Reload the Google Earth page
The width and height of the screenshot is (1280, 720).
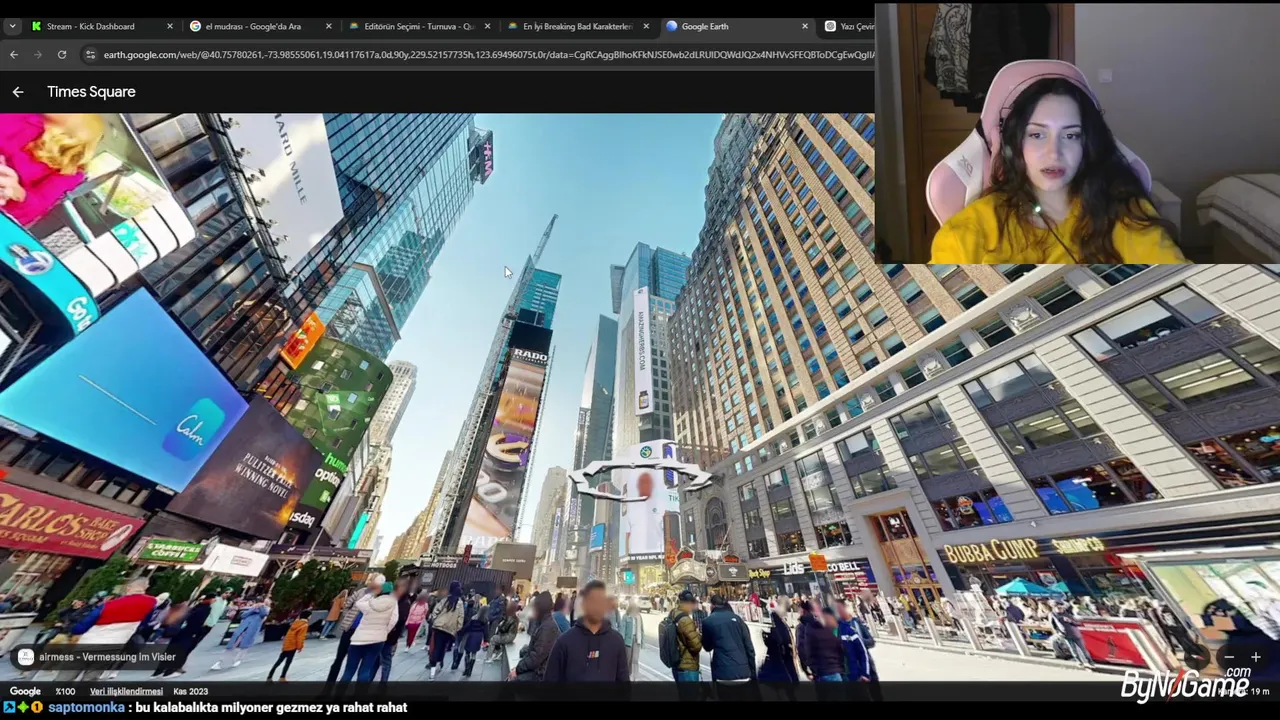[x=62, y=55]
